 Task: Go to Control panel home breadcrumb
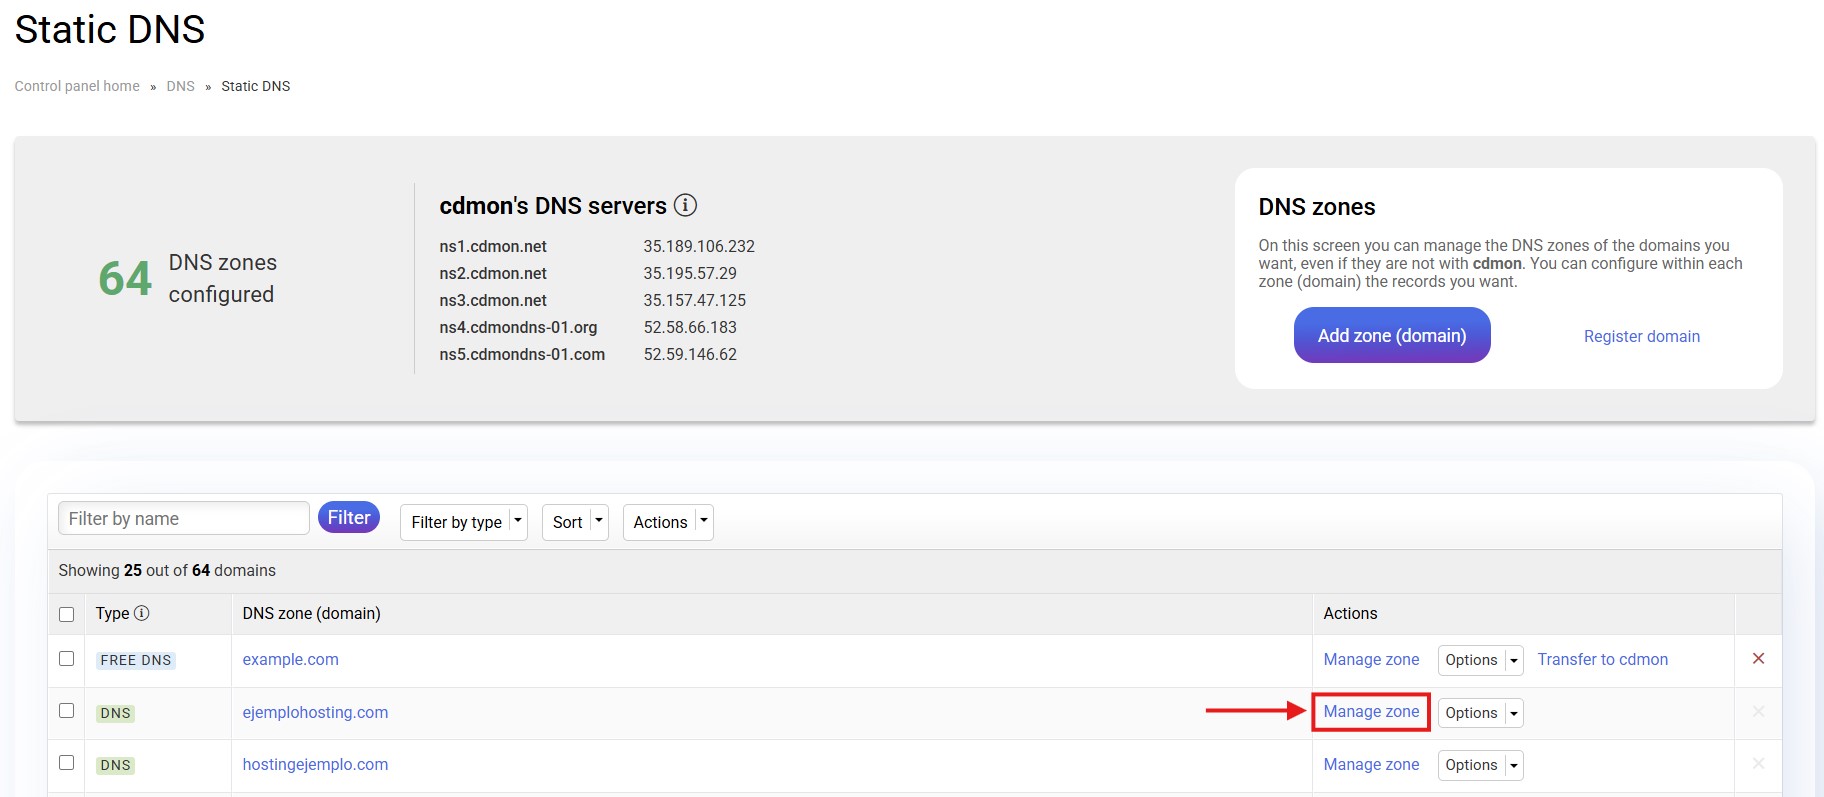77,86
